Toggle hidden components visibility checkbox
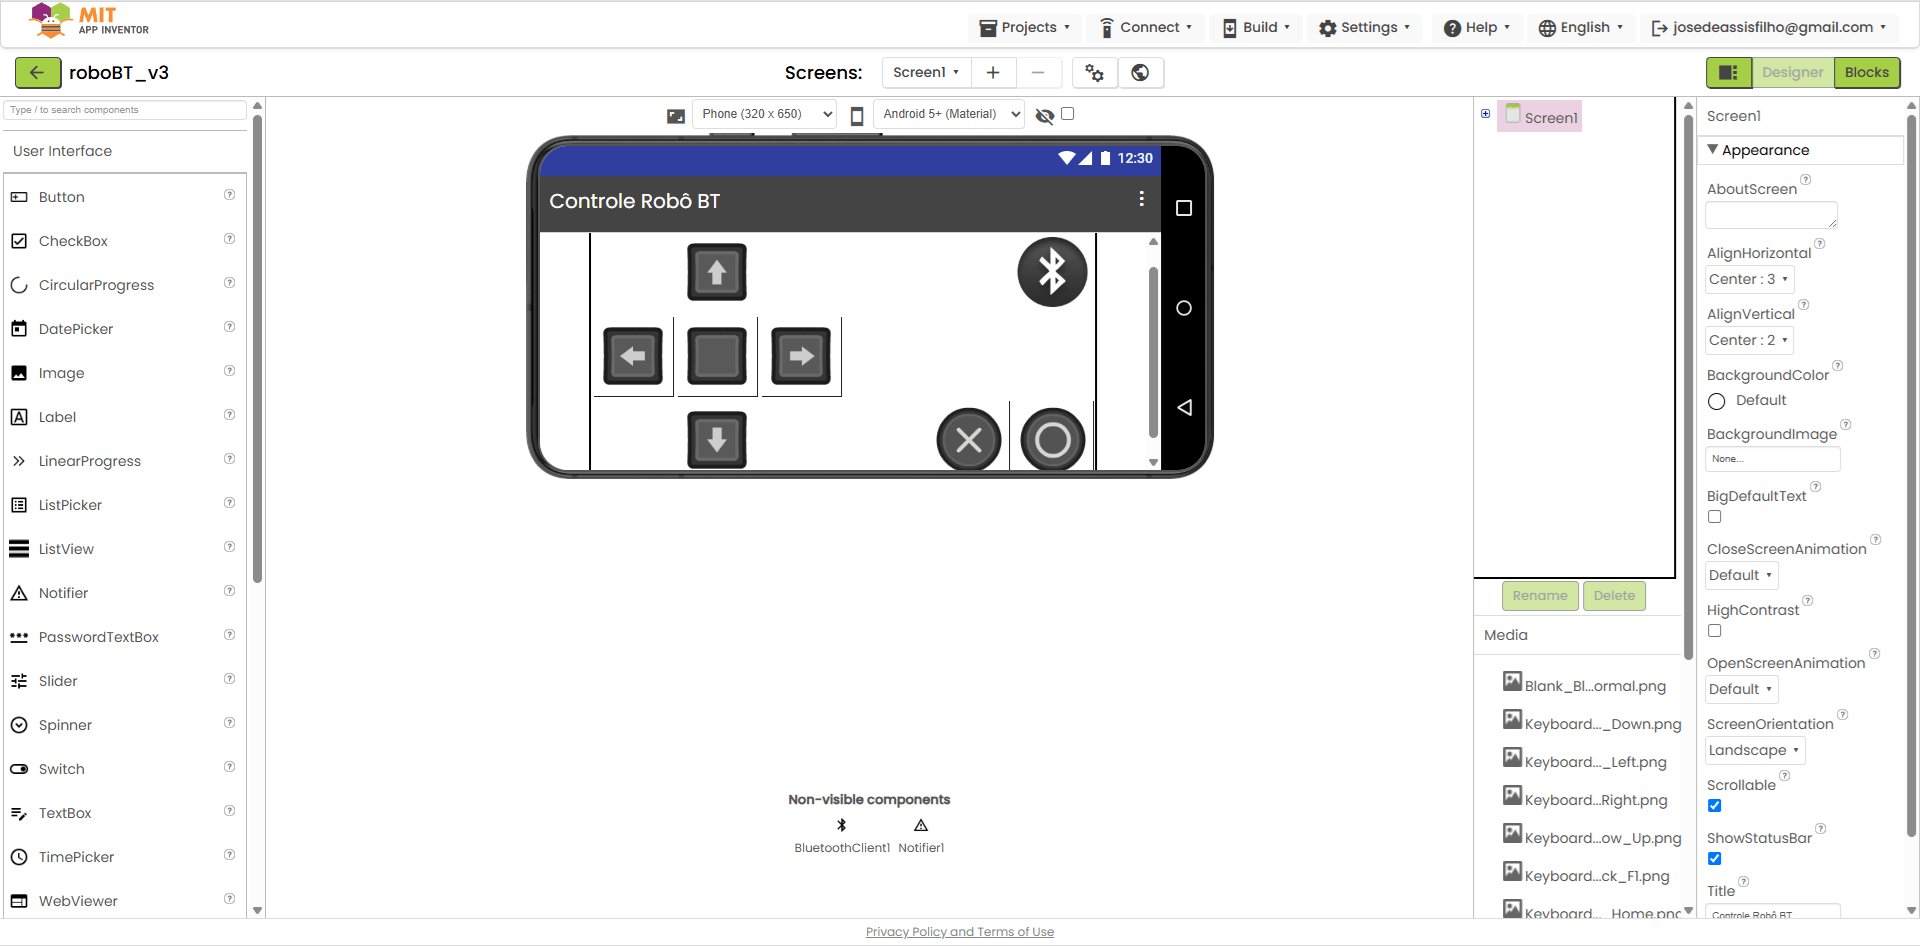 pyautogui.click(x=1068, y=113)
